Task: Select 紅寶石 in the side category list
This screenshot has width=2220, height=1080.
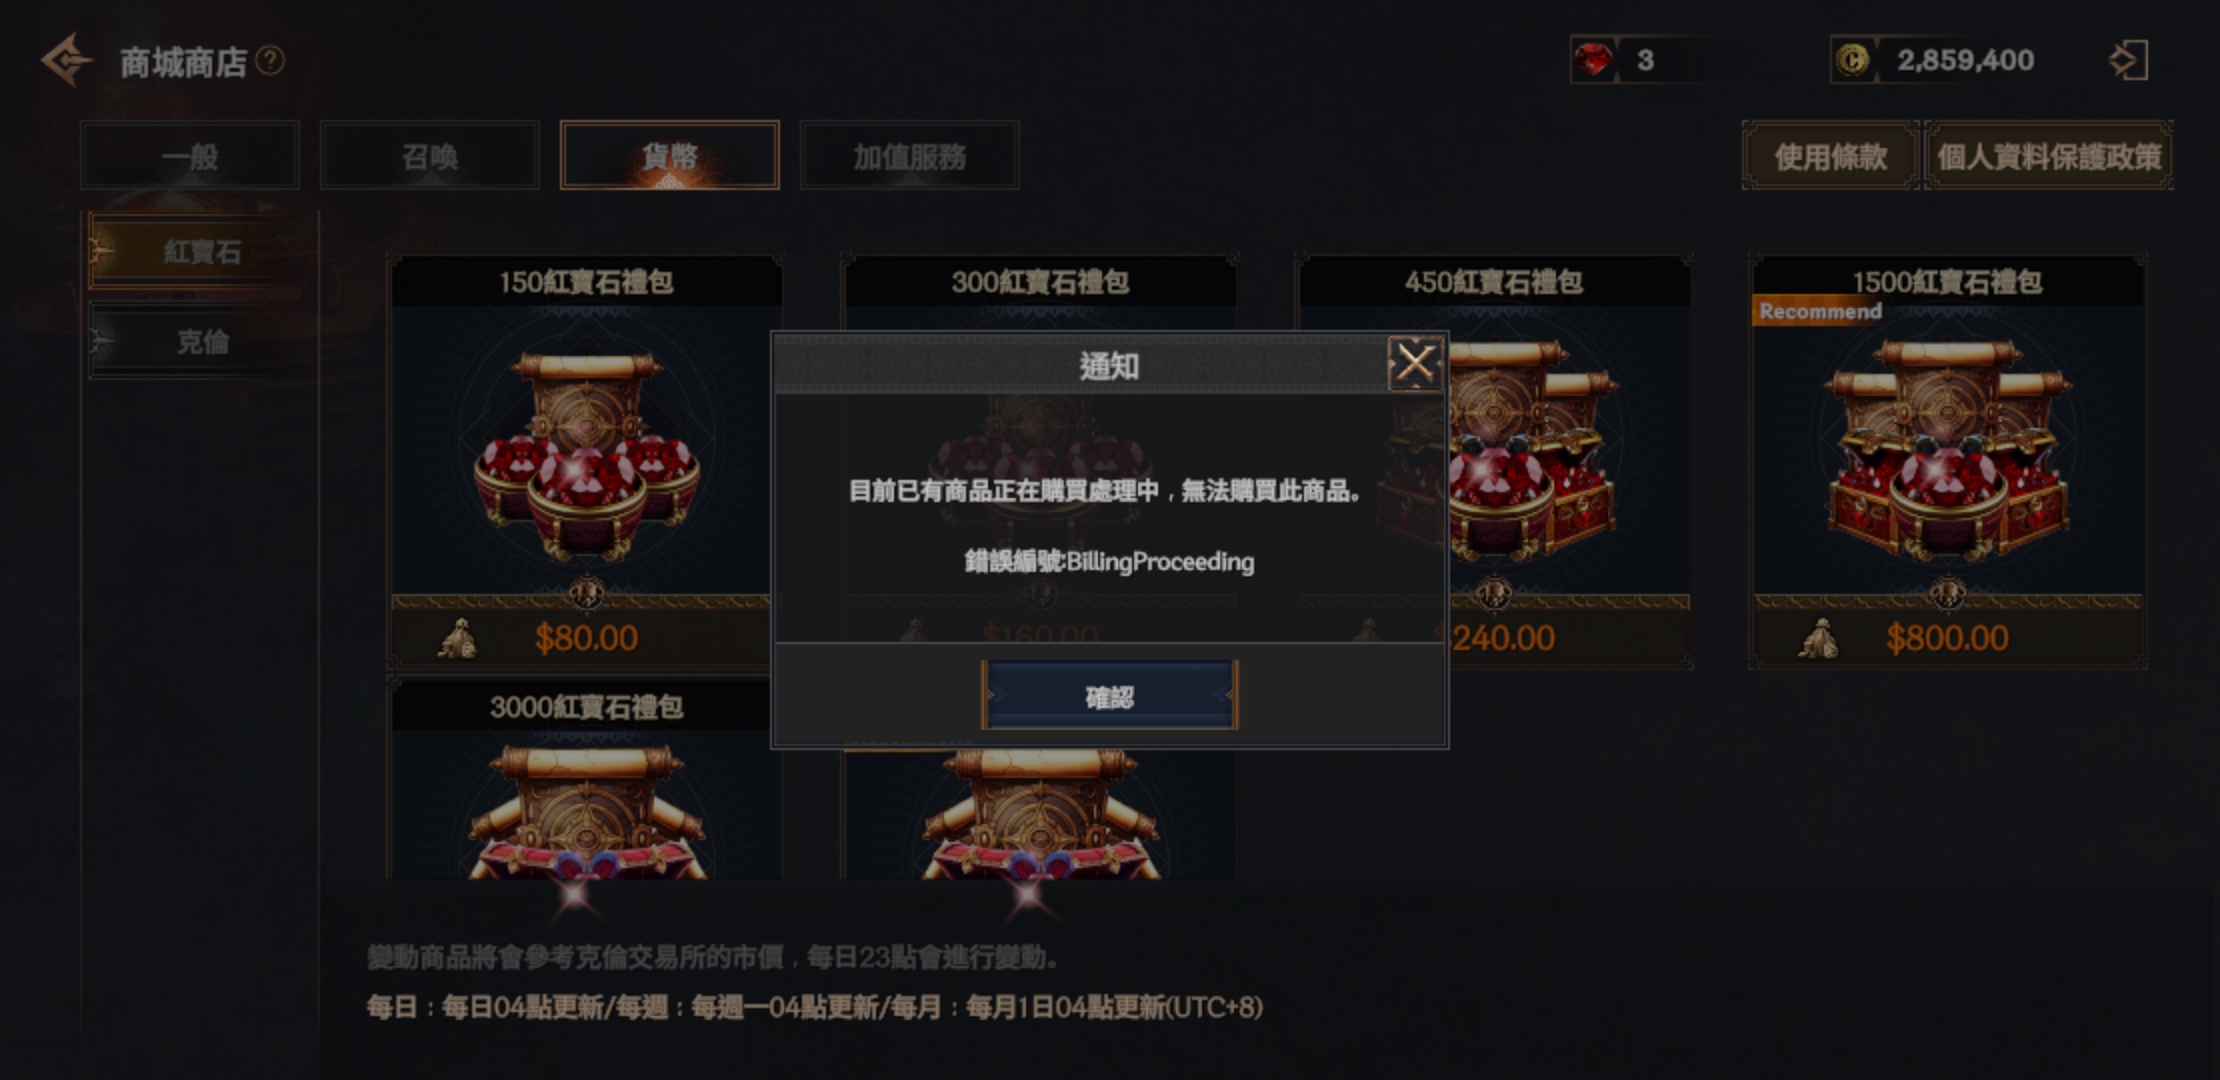Action: tap(203, 251)
